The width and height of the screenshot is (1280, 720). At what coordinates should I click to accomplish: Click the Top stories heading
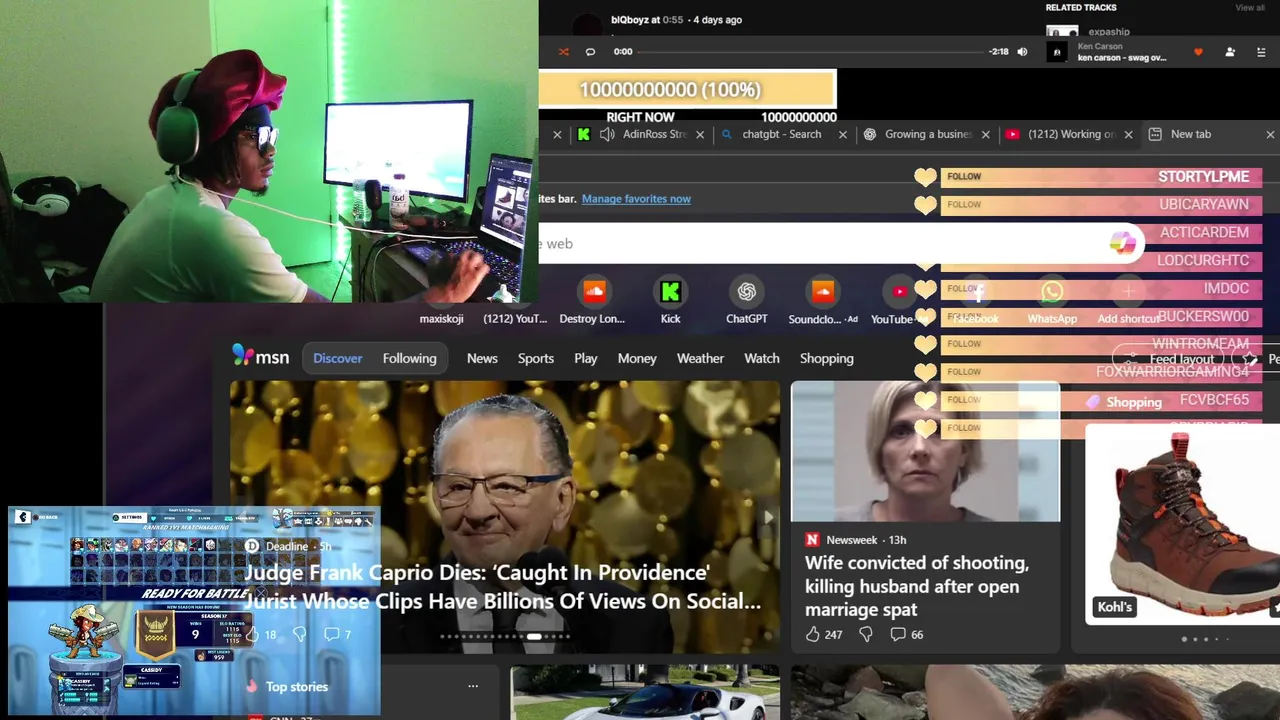(297, 686)
